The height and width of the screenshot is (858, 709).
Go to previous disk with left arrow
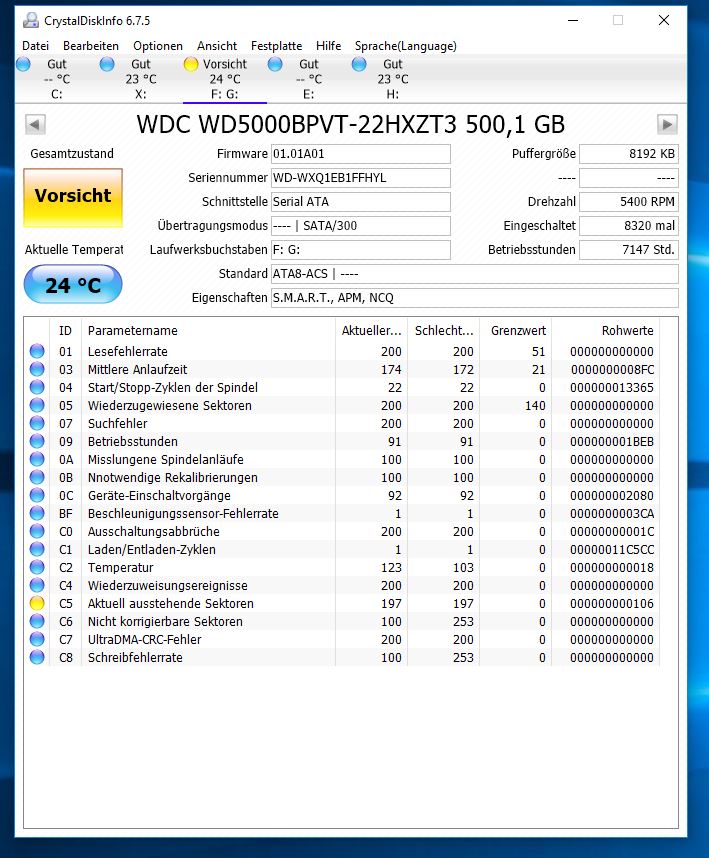click(x=35, y=125)
